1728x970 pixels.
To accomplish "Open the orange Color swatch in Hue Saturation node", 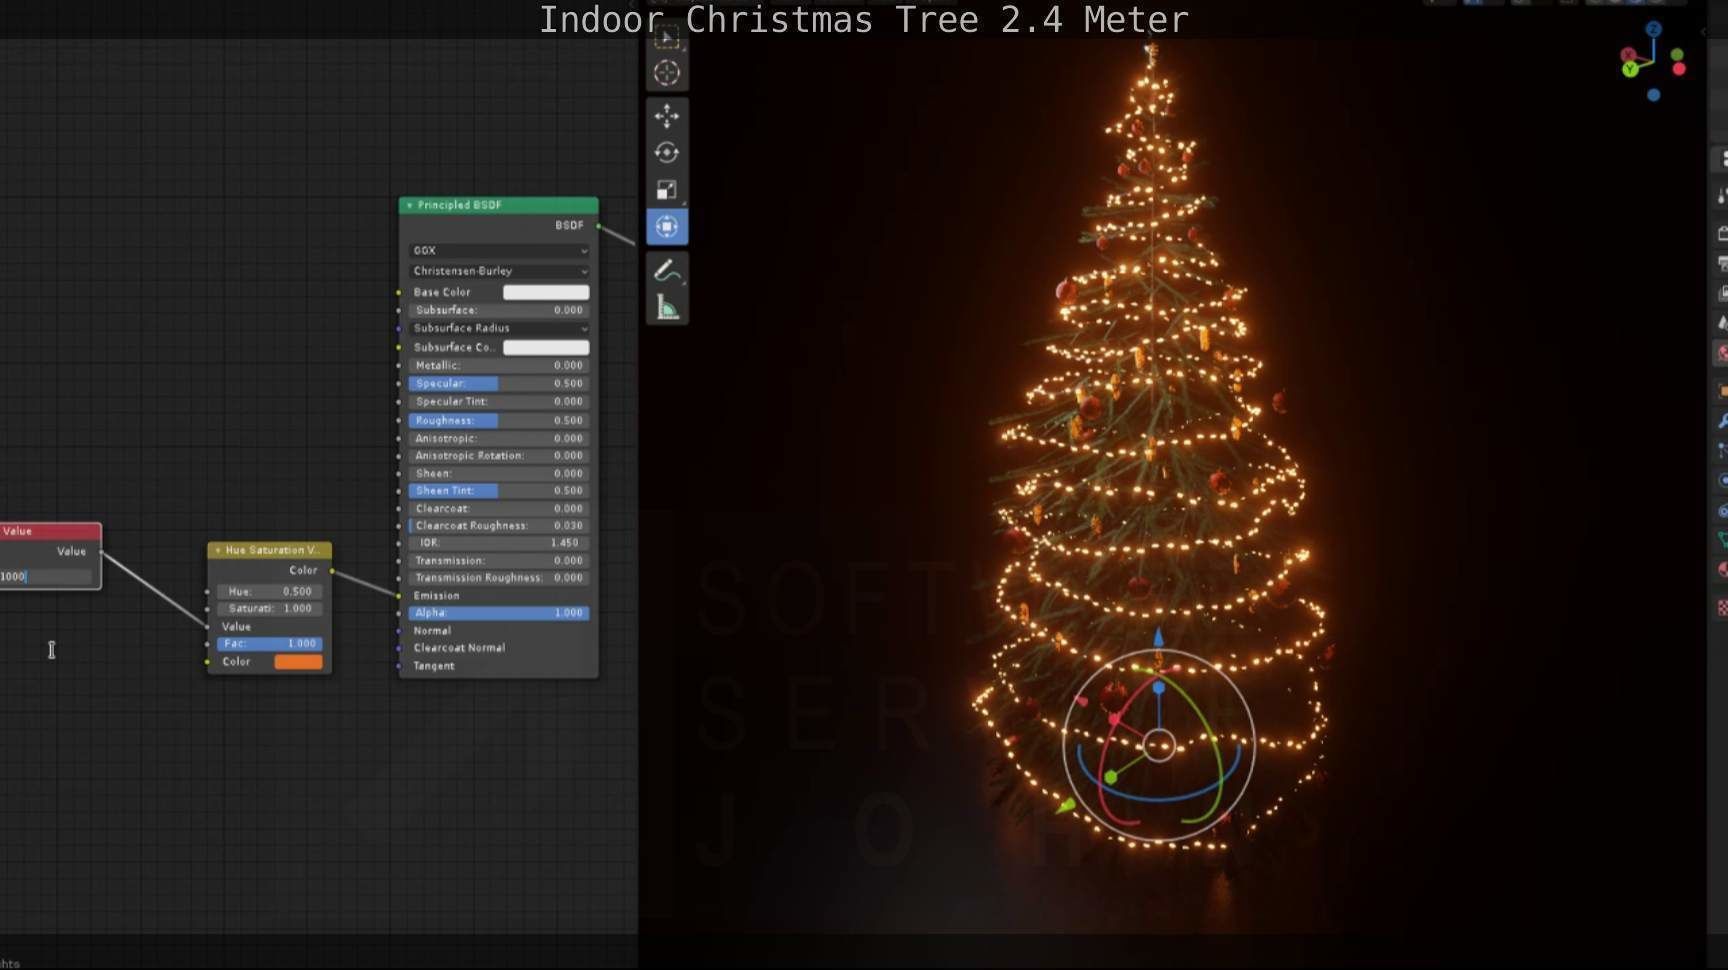I will click(x=298, y=662).
